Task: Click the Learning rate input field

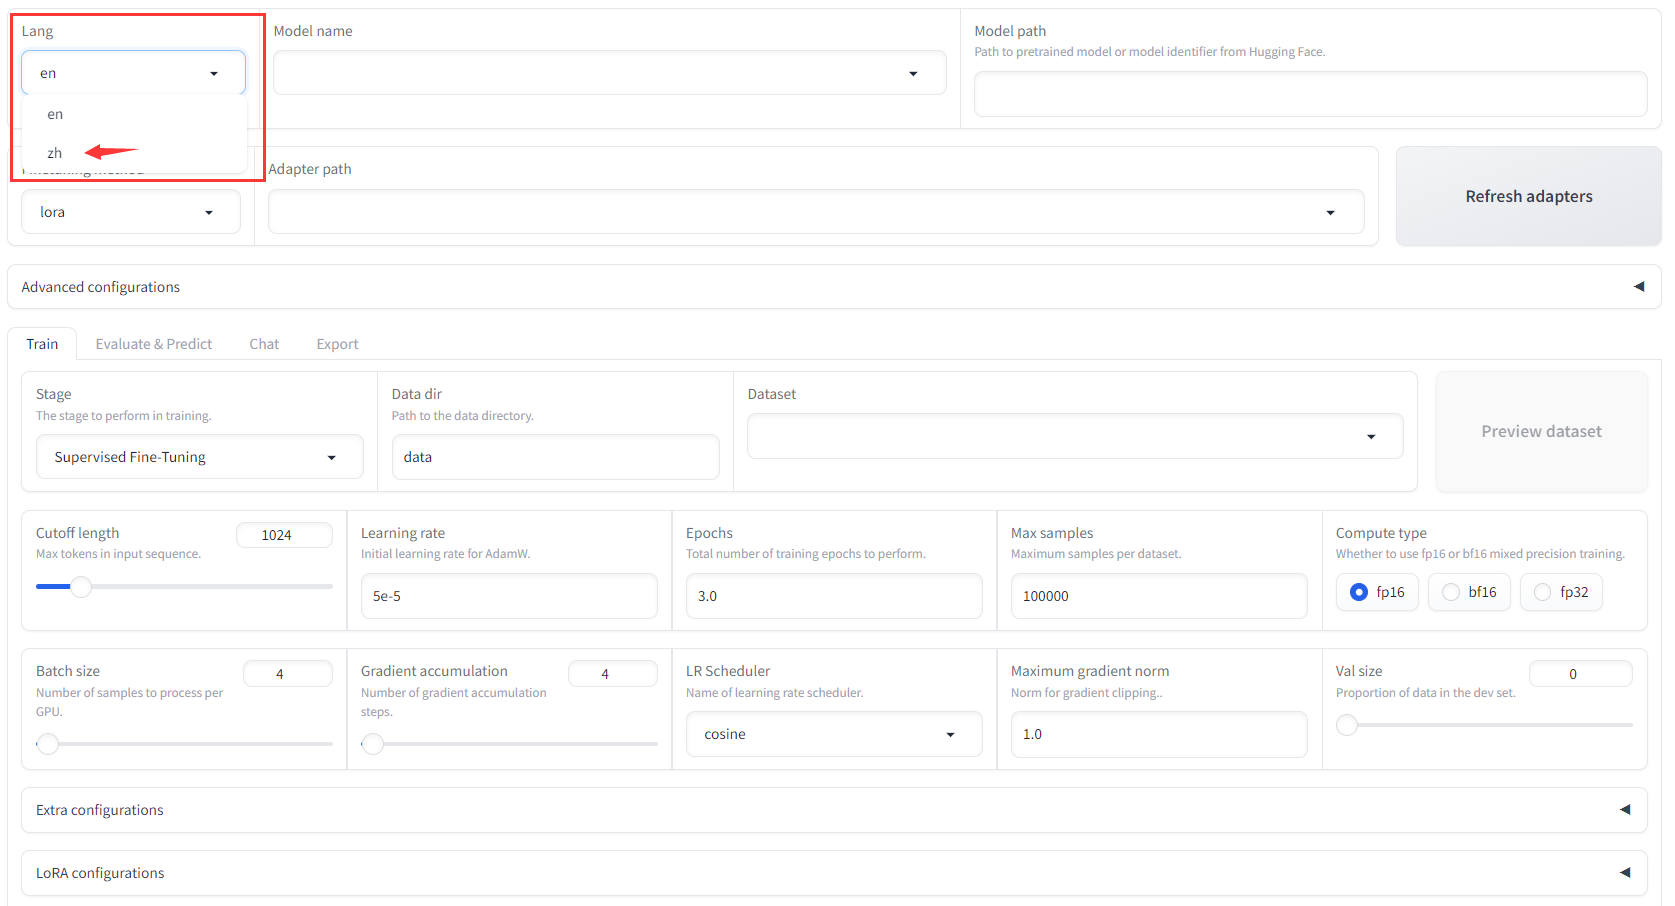Action: [509, 596]
